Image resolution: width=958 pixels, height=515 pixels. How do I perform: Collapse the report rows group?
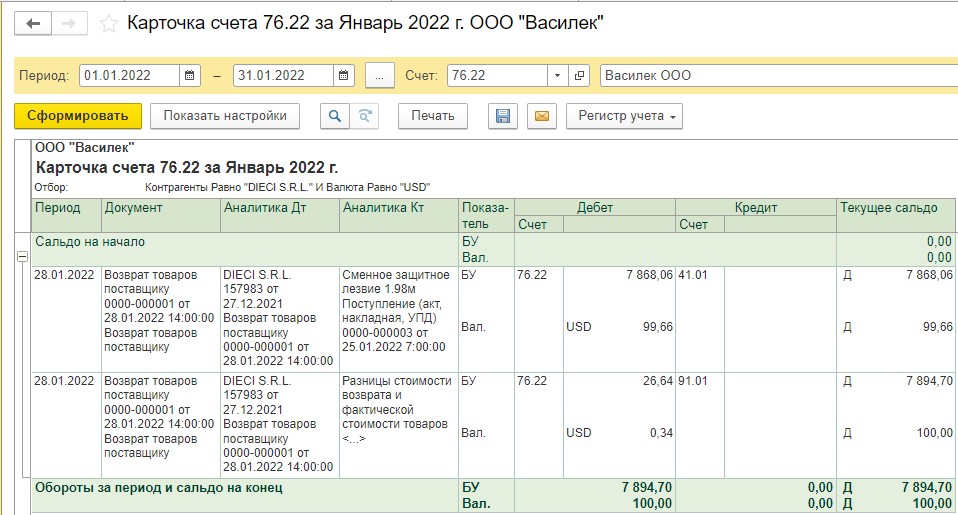coord(22,257)
